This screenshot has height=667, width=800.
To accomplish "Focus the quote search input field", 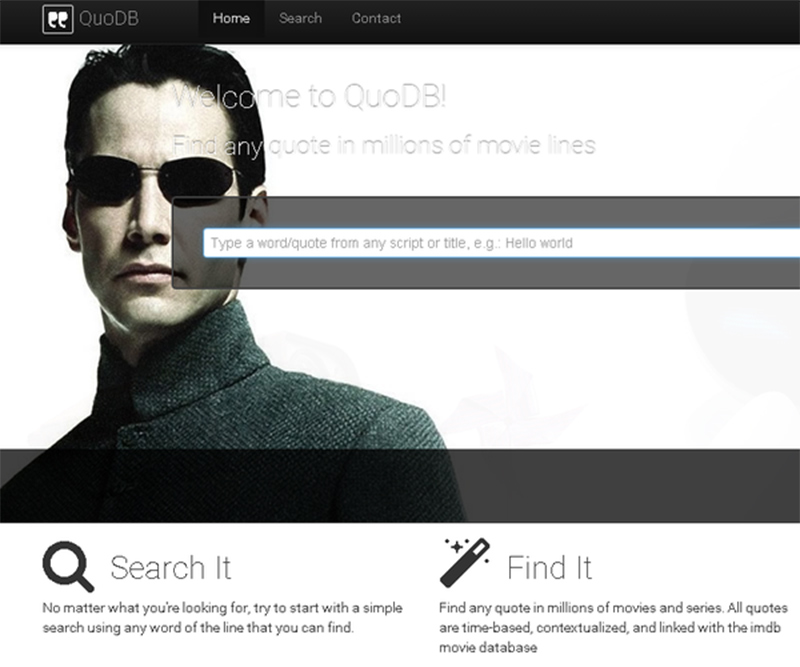I will (x=502, y=243).
